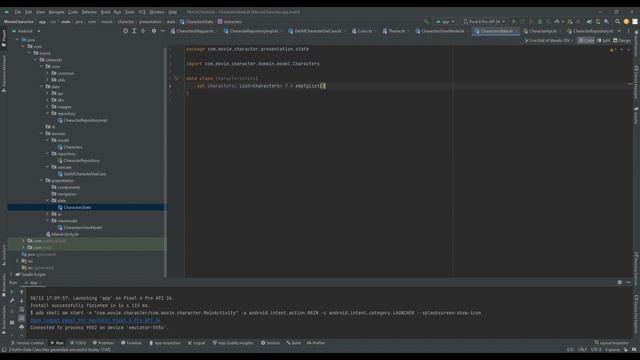Click the UTF-8 encoding status entry

coord(596,349)
